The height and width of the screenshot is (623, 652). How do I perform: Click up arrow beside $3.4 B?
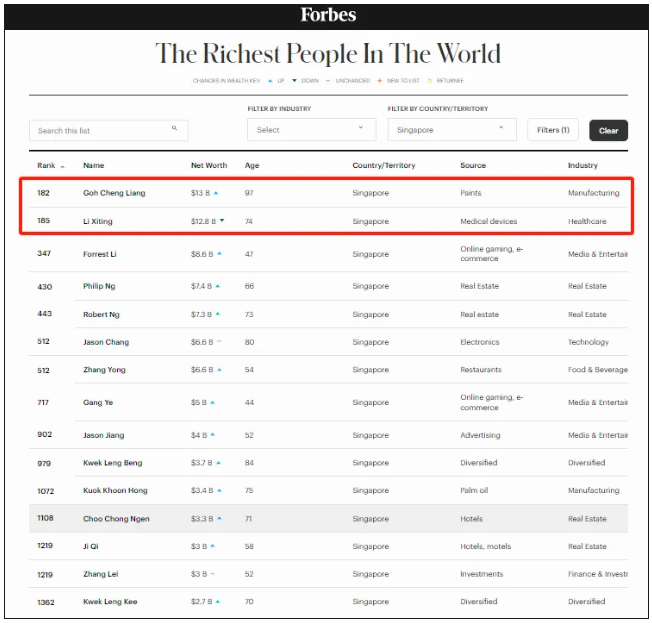point(220,491)
